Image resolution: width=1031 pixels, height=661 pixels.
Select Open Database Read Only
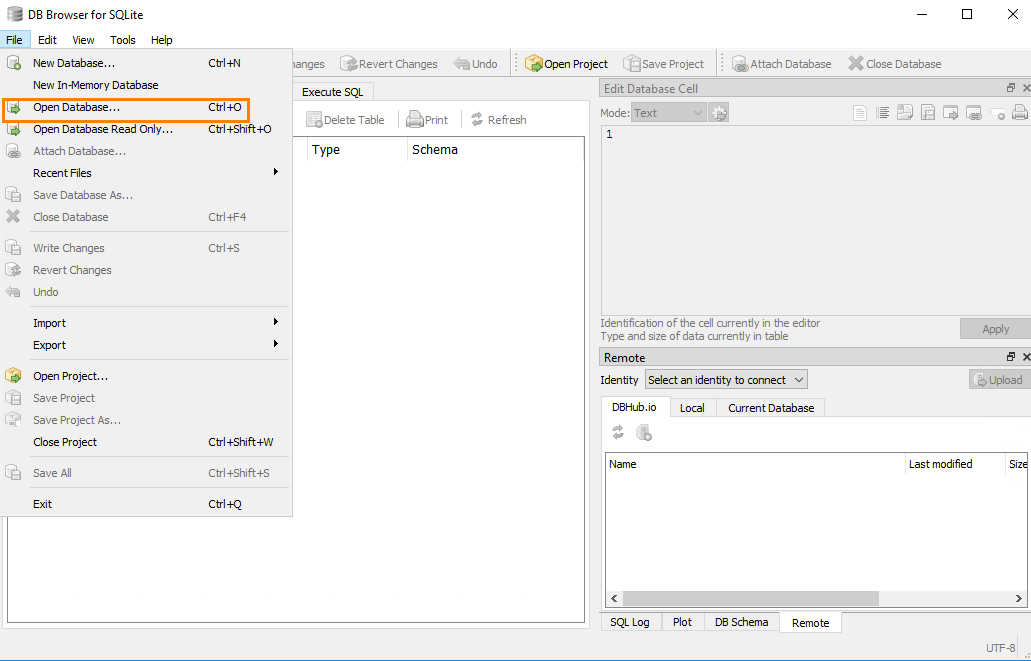[x=147, y=129]
